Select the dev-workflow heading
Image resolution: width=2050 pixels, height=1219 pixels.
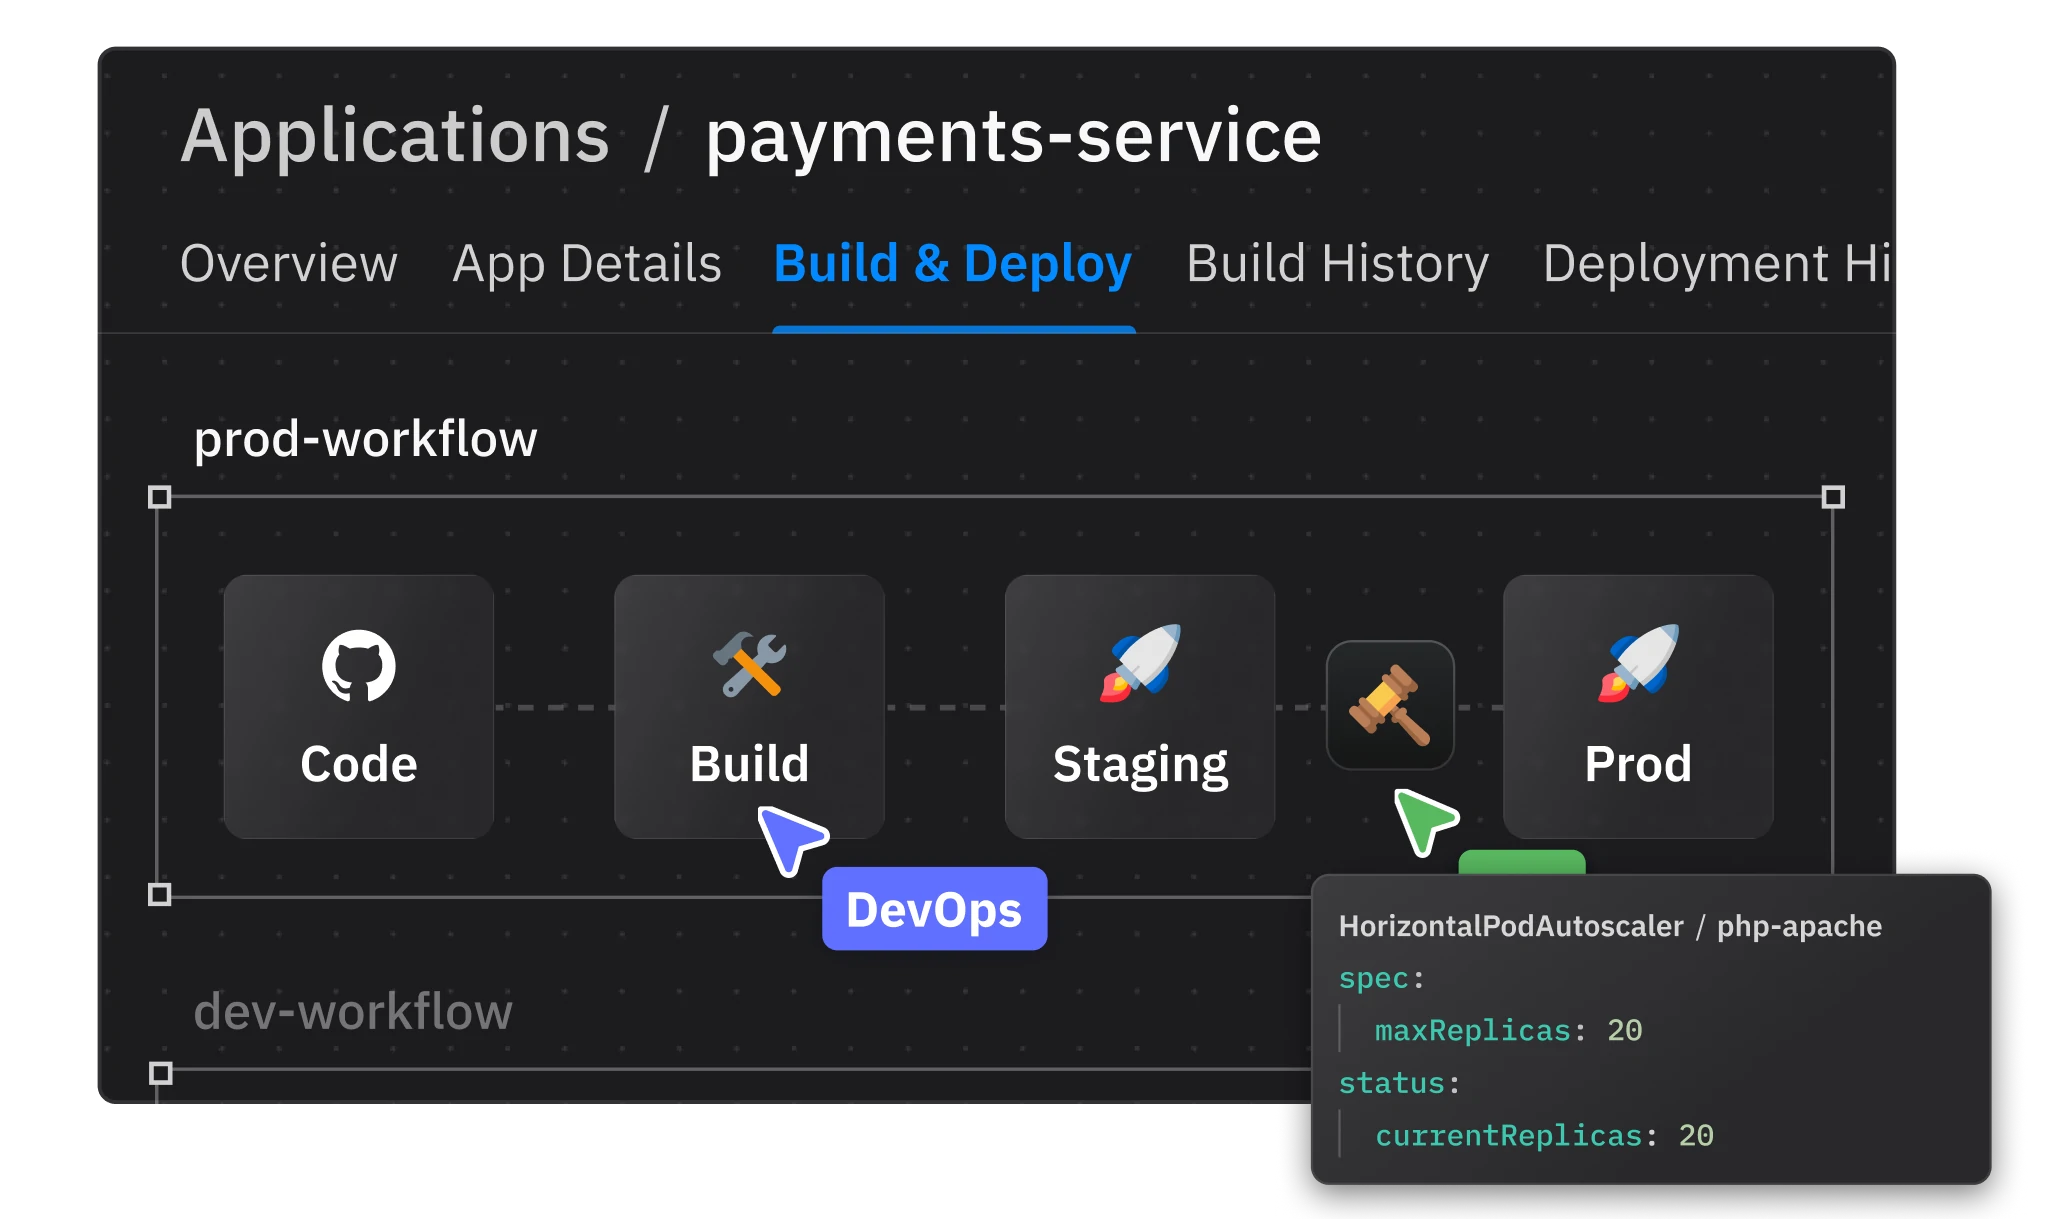tap(352, 1011)
